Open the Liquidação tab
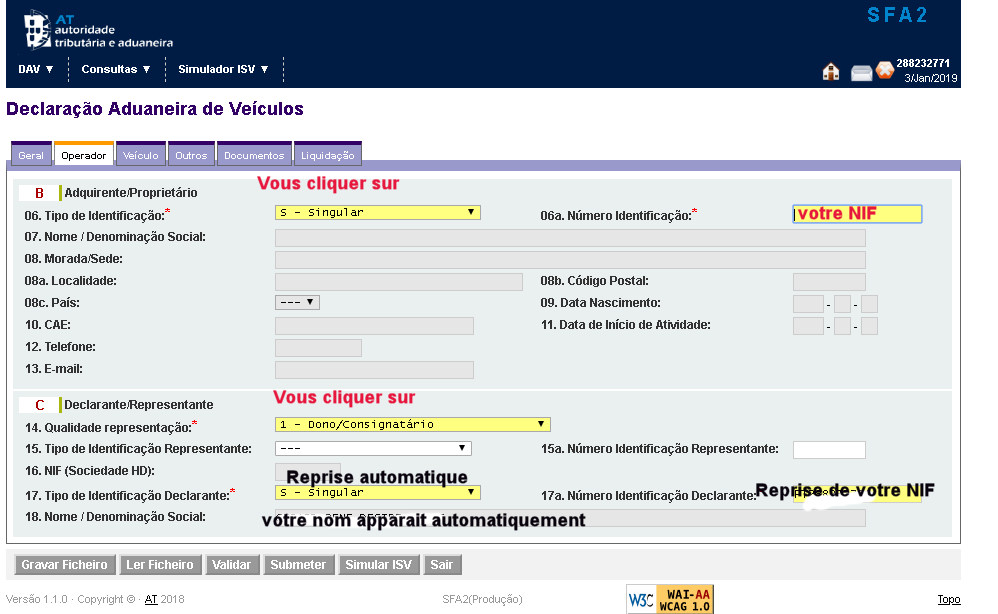The width and height of the screenshot is (998, 614). (328, 155)
